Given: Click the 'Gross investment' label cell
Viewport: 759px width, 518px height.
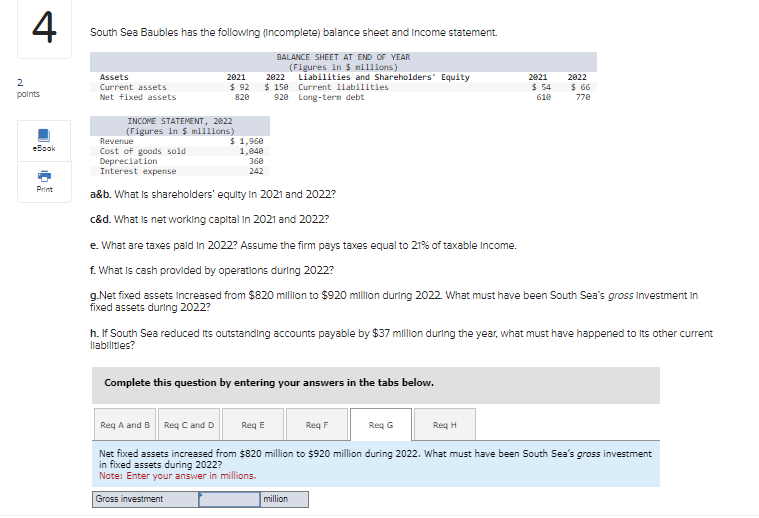Looking at the screenshot, I should point(145,499).
